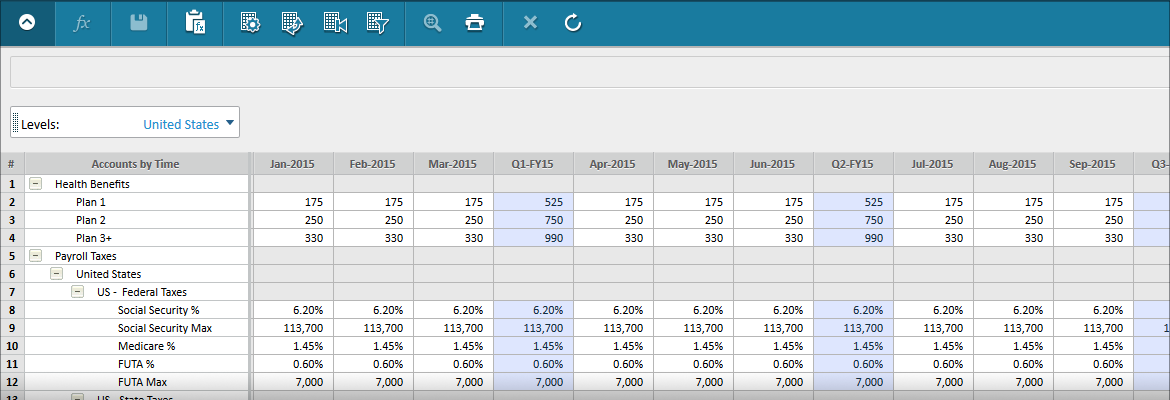Viewport: 1170px width, 400px height.
Task: Select the Plan 3+ row label
Action: 94,238
